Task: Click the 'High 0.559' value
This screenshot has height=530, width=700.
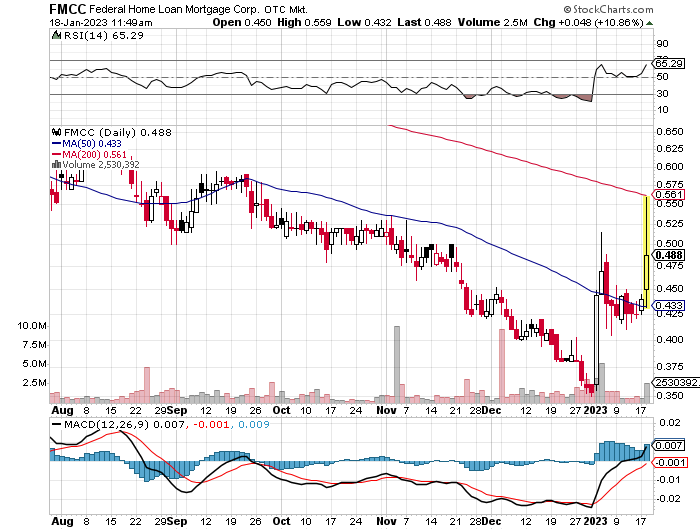Action: [x=304, y=22]
